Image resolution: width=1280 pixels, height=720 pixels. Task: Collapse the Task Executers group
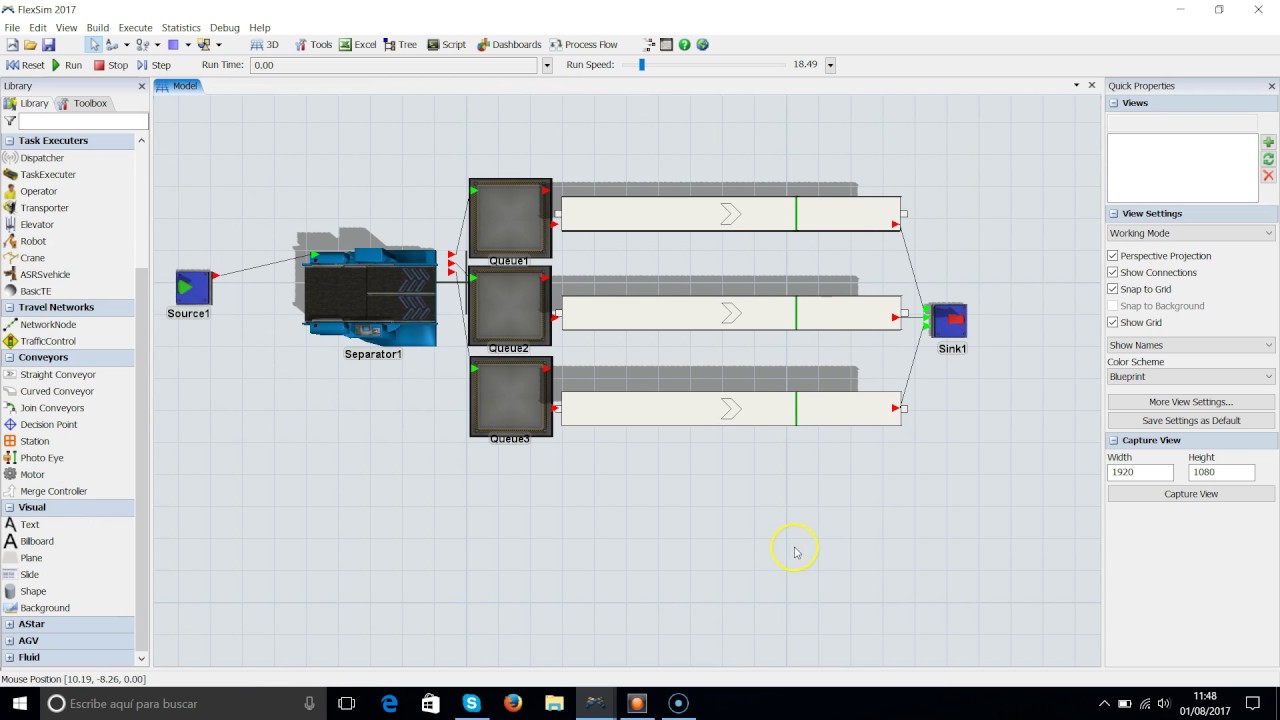[x=10, y=141]
